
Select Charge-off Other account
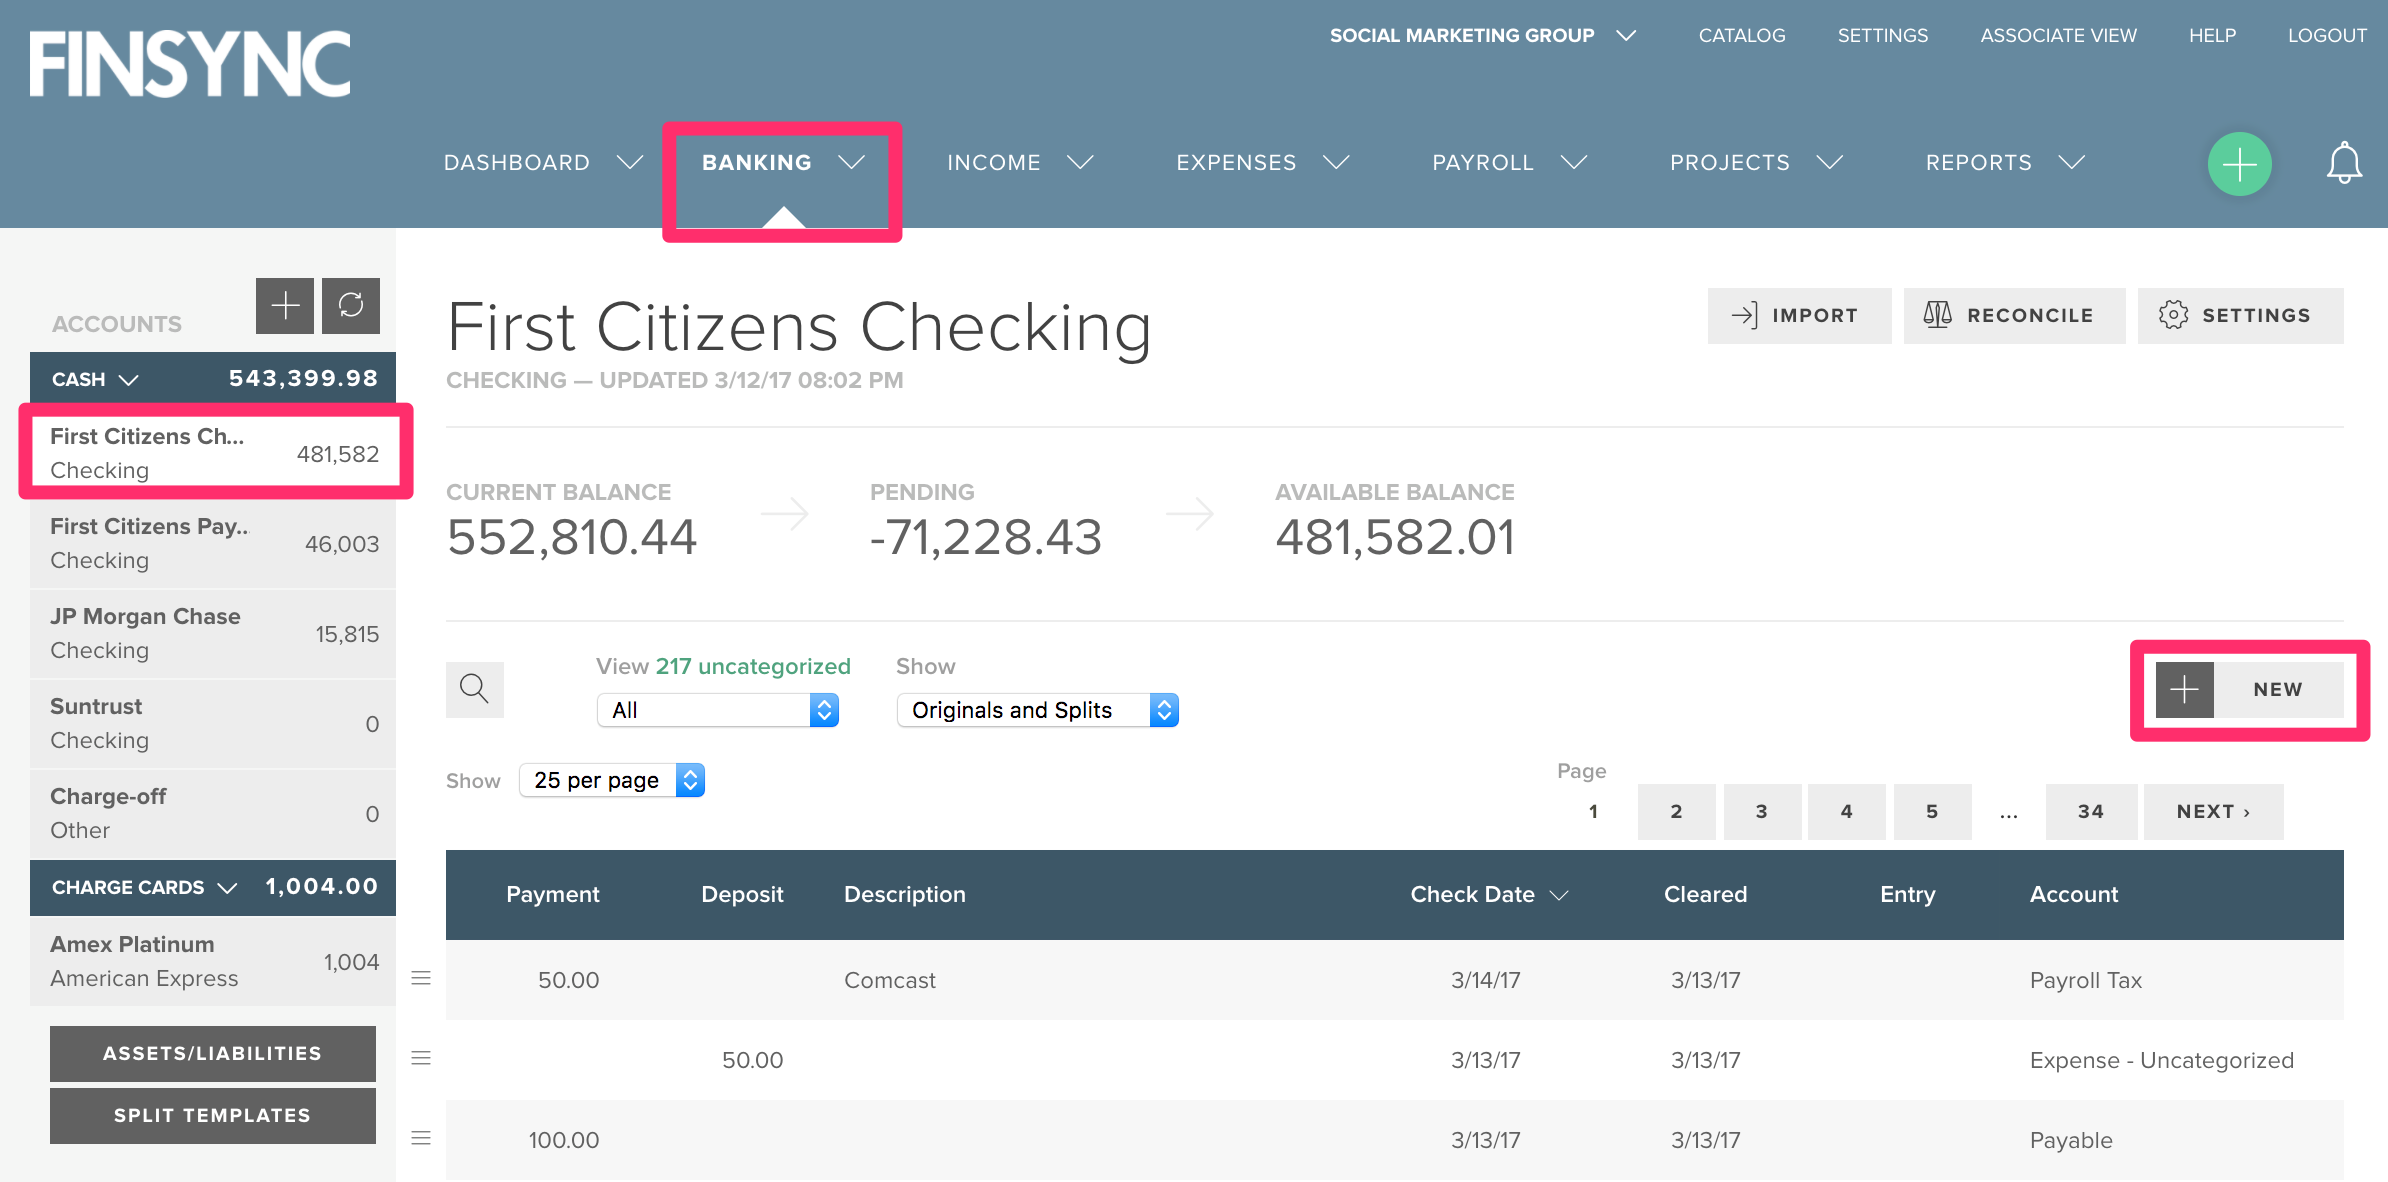point(214,813)
